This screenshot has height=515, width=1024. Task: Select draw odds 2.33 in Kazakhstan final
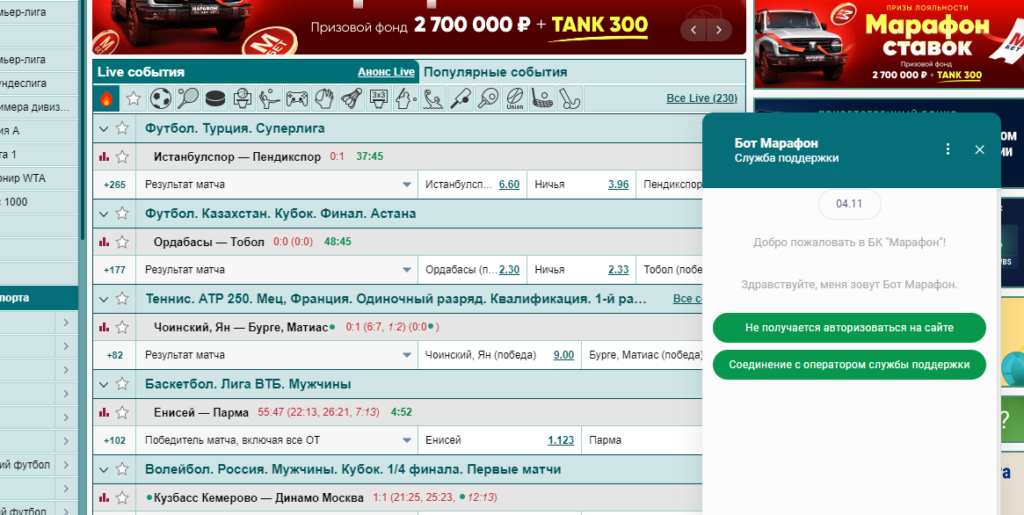point(618,270)
